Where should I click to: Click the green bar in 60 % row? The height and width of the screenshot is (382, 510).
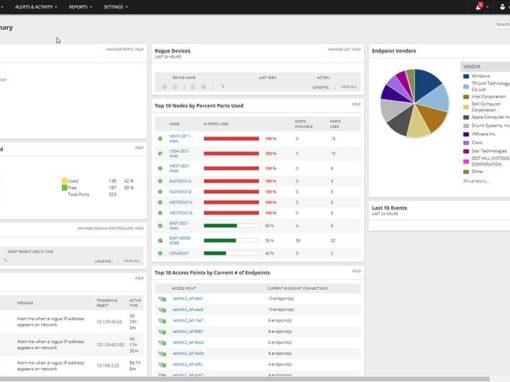[x=220, y=226]
